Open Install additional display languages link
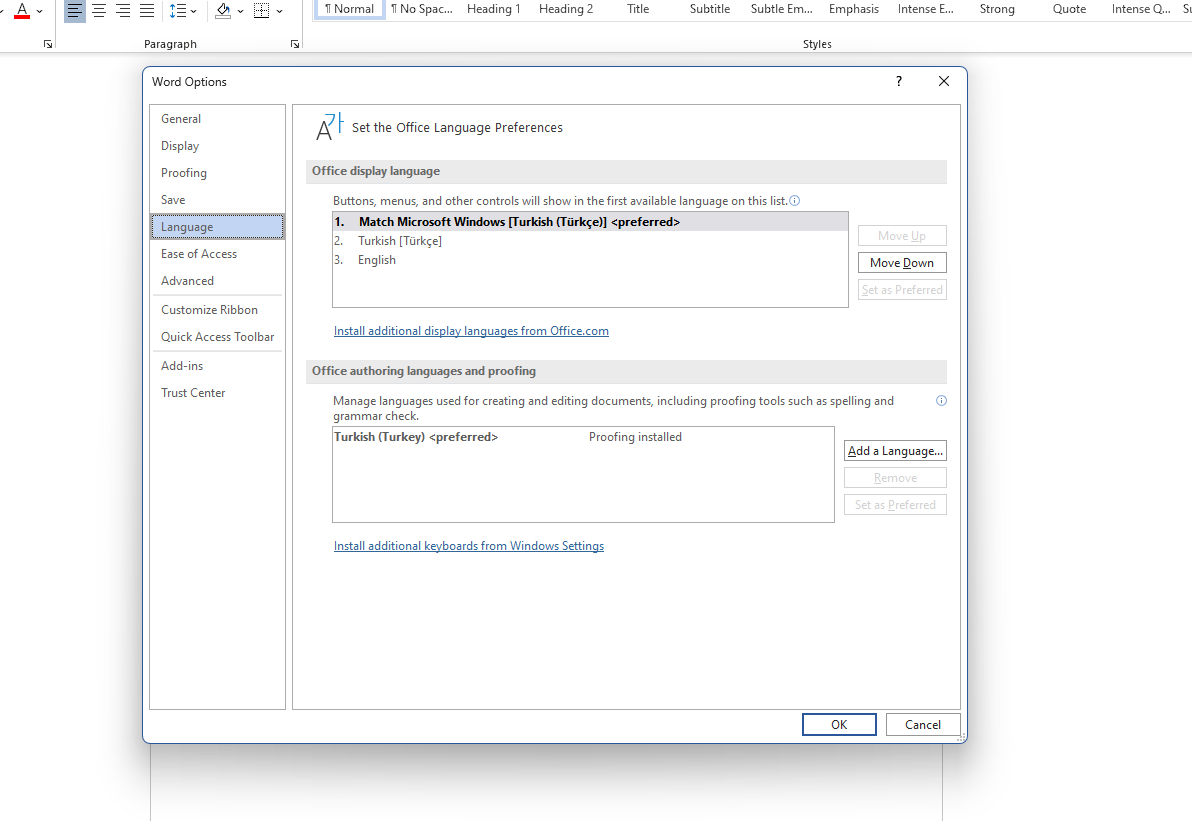The image size is (1192, 821). (471, 331)
